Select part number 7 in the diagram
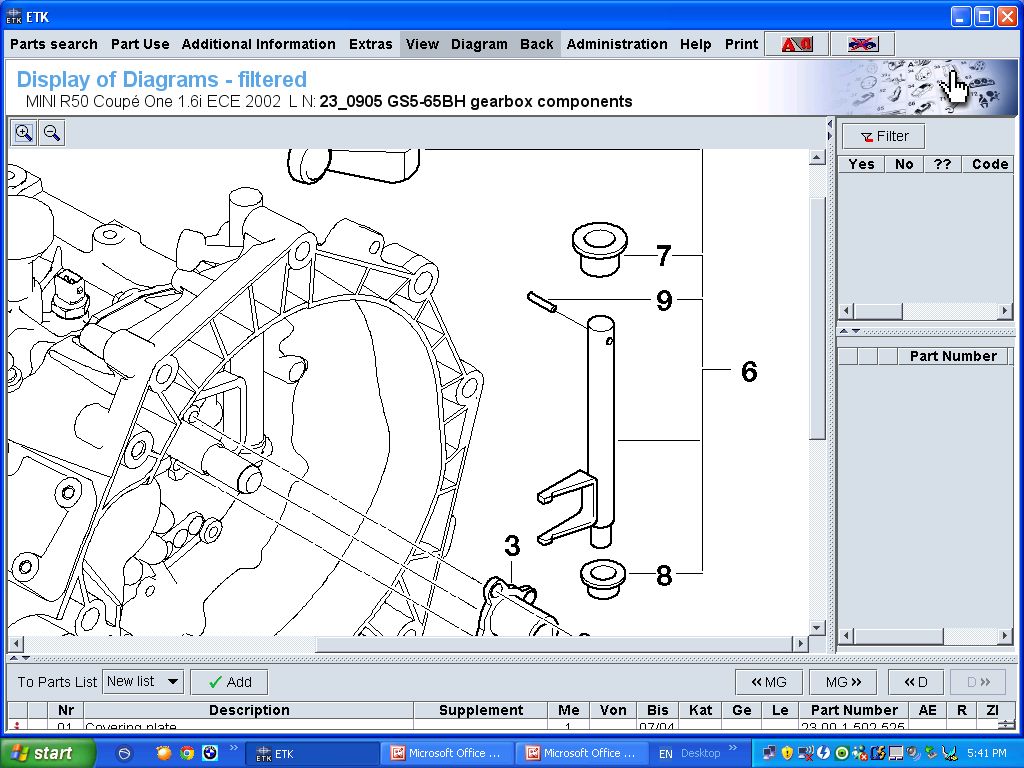Viewport: 1024px width, 768px height. pos(663,256)
